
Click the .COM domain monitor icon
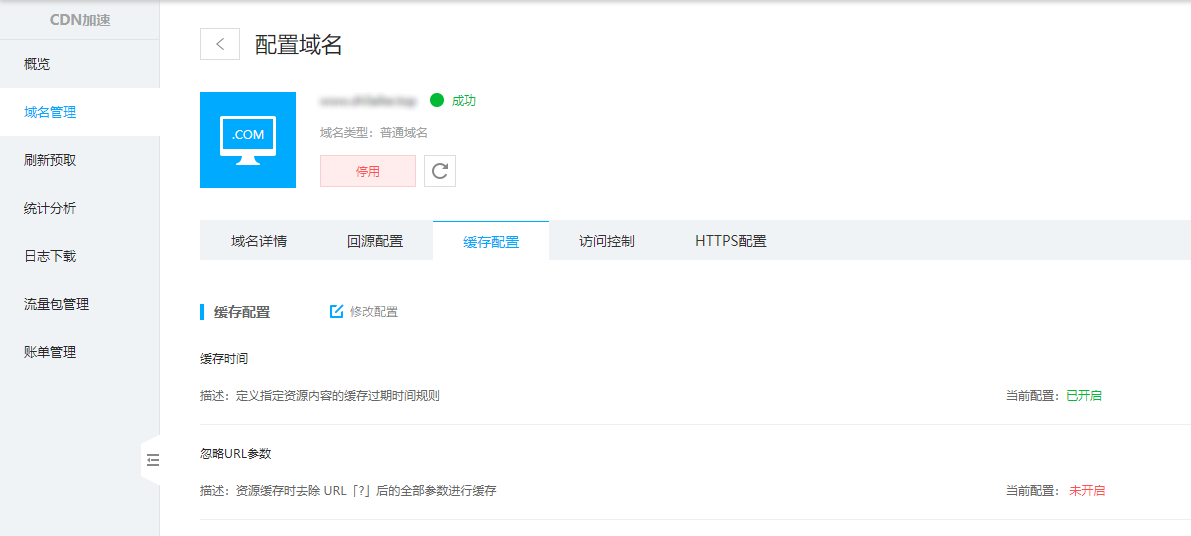point(248,140)
